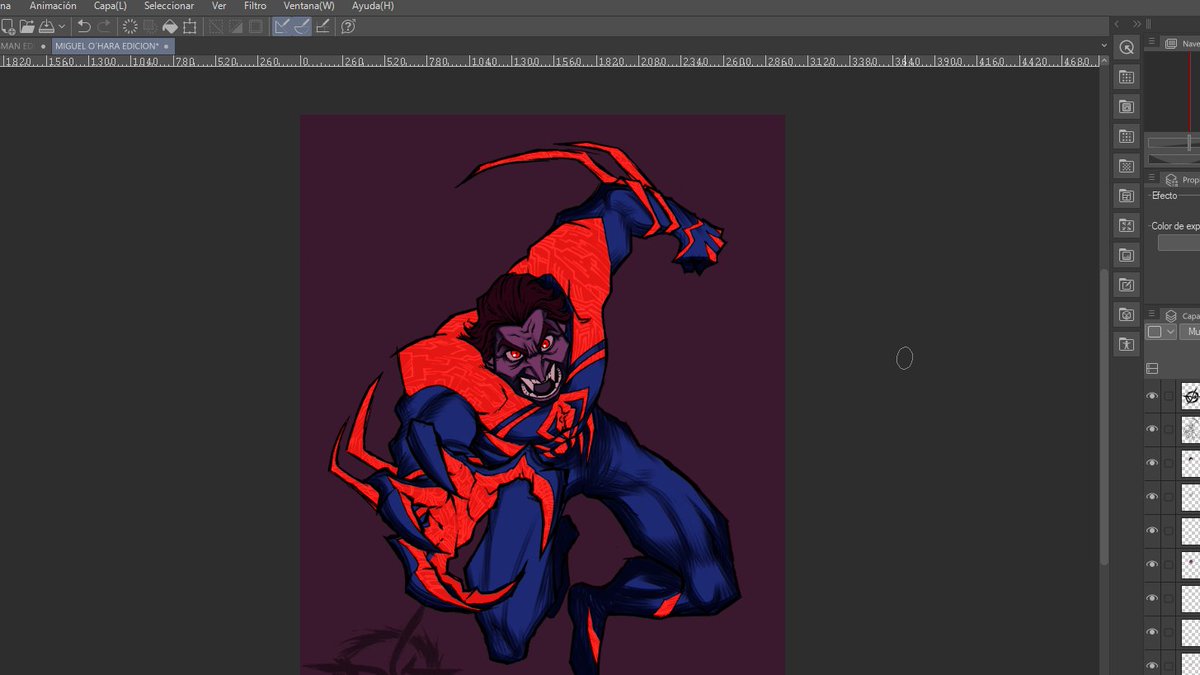Open the Layer palette menu

(1152, 314)
